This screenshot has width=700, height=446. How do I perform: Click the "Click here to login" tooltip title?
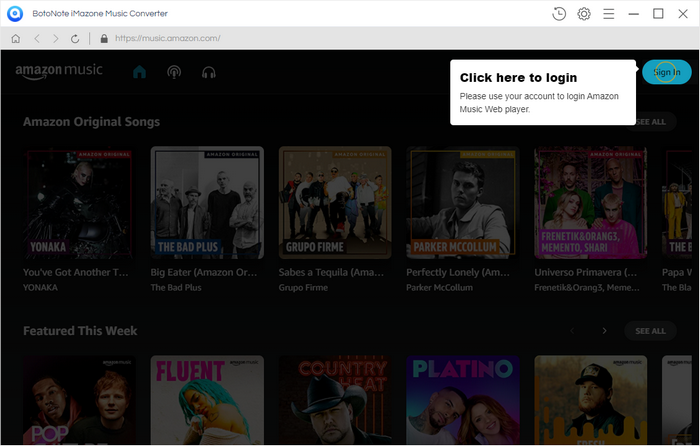518,78
